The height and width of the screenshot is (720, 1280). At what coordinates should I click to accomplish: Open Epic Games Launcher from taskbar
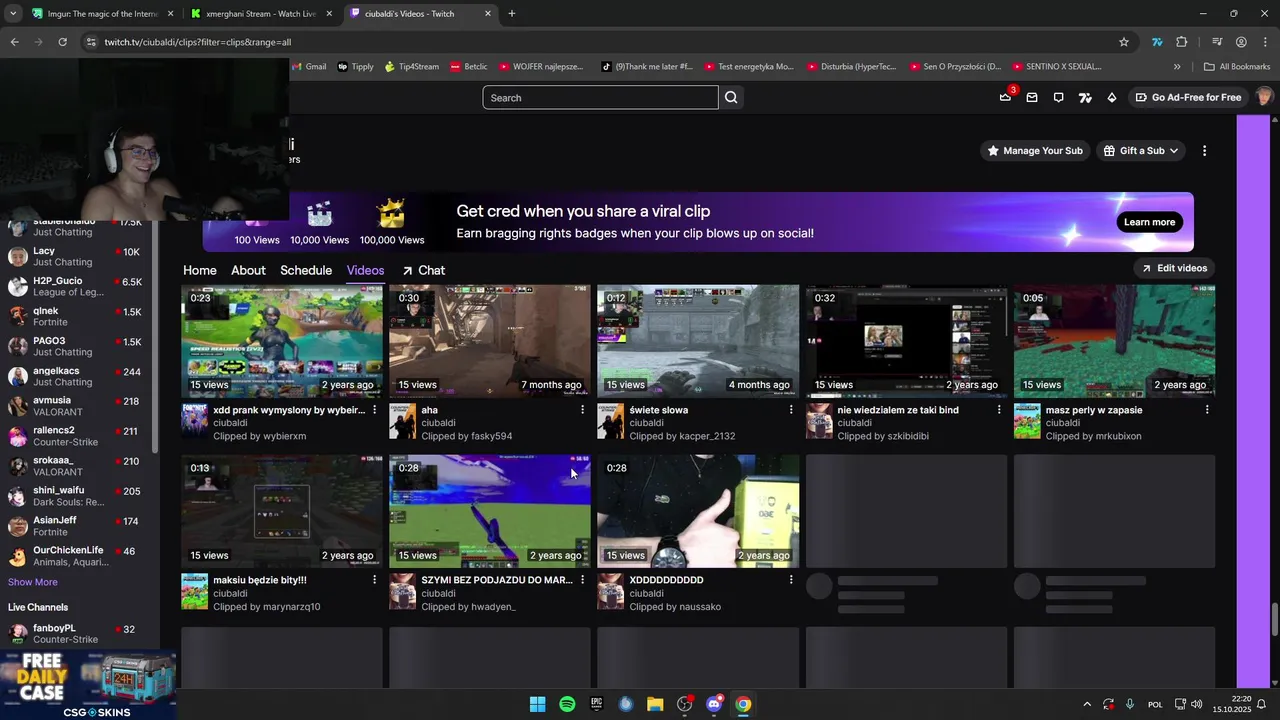[x=597, y=704]
